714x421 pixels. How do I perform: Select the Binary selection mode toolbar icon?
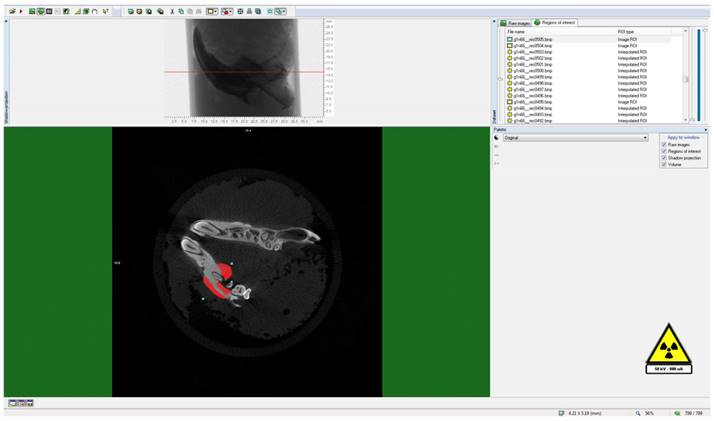pos(49,11)
